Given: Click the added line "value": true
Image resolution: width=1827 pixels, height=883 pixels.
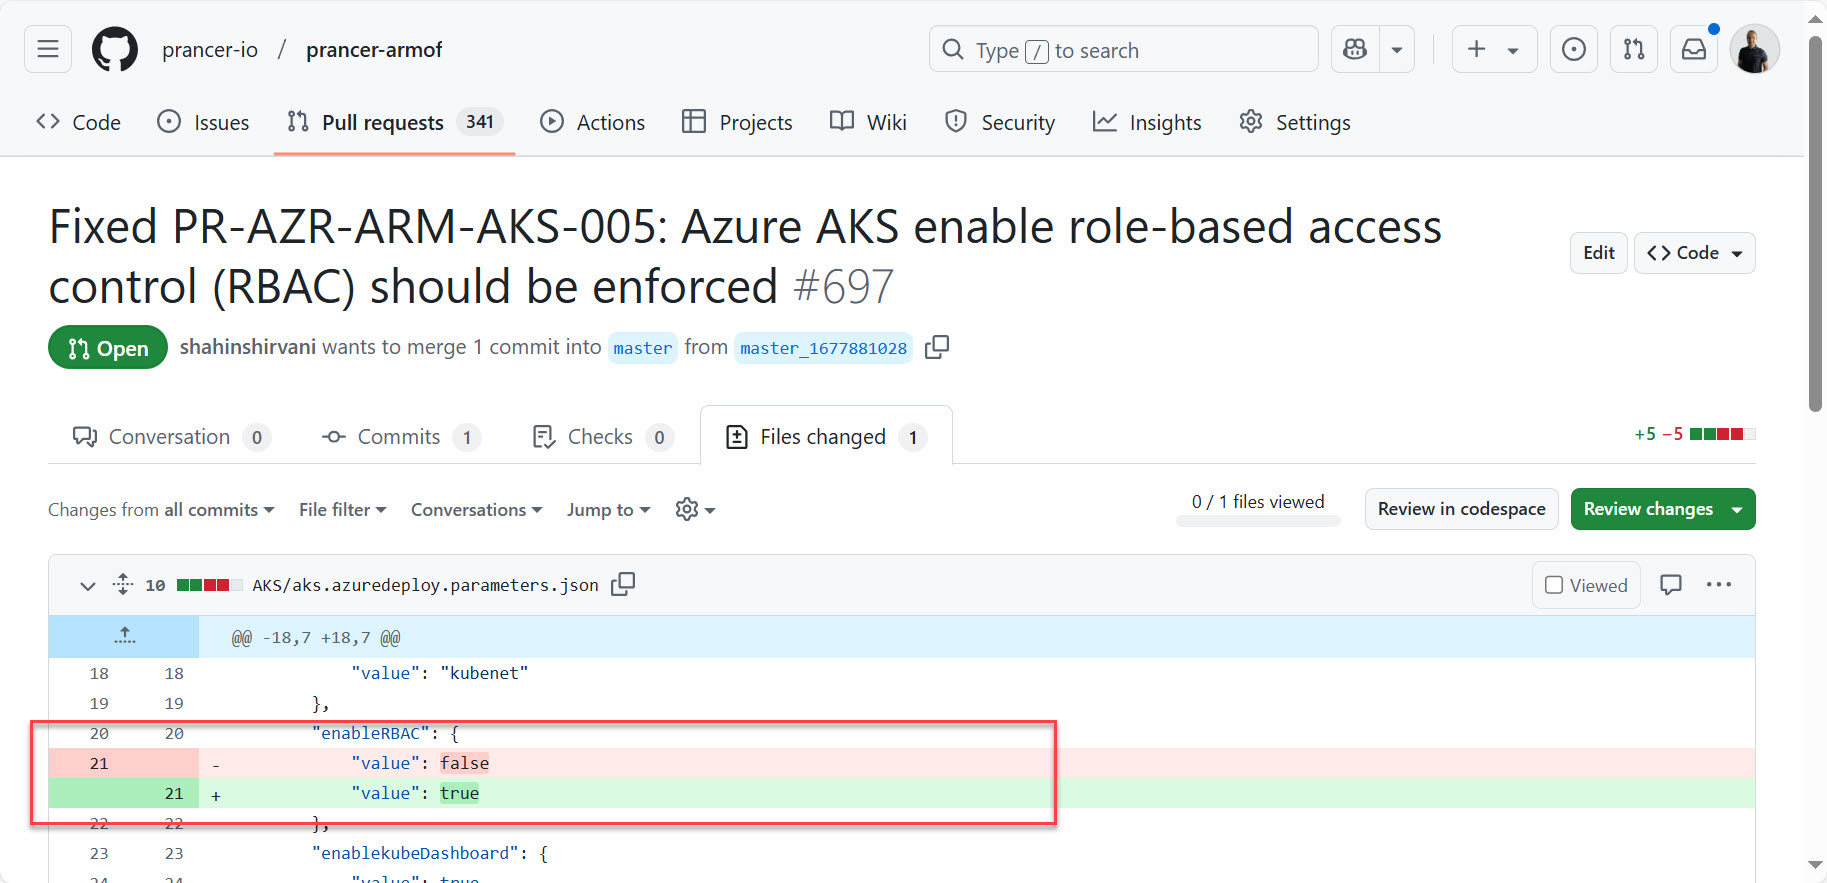Looking at the screenshot, I should pyautogui.click(x=902, y=793).
